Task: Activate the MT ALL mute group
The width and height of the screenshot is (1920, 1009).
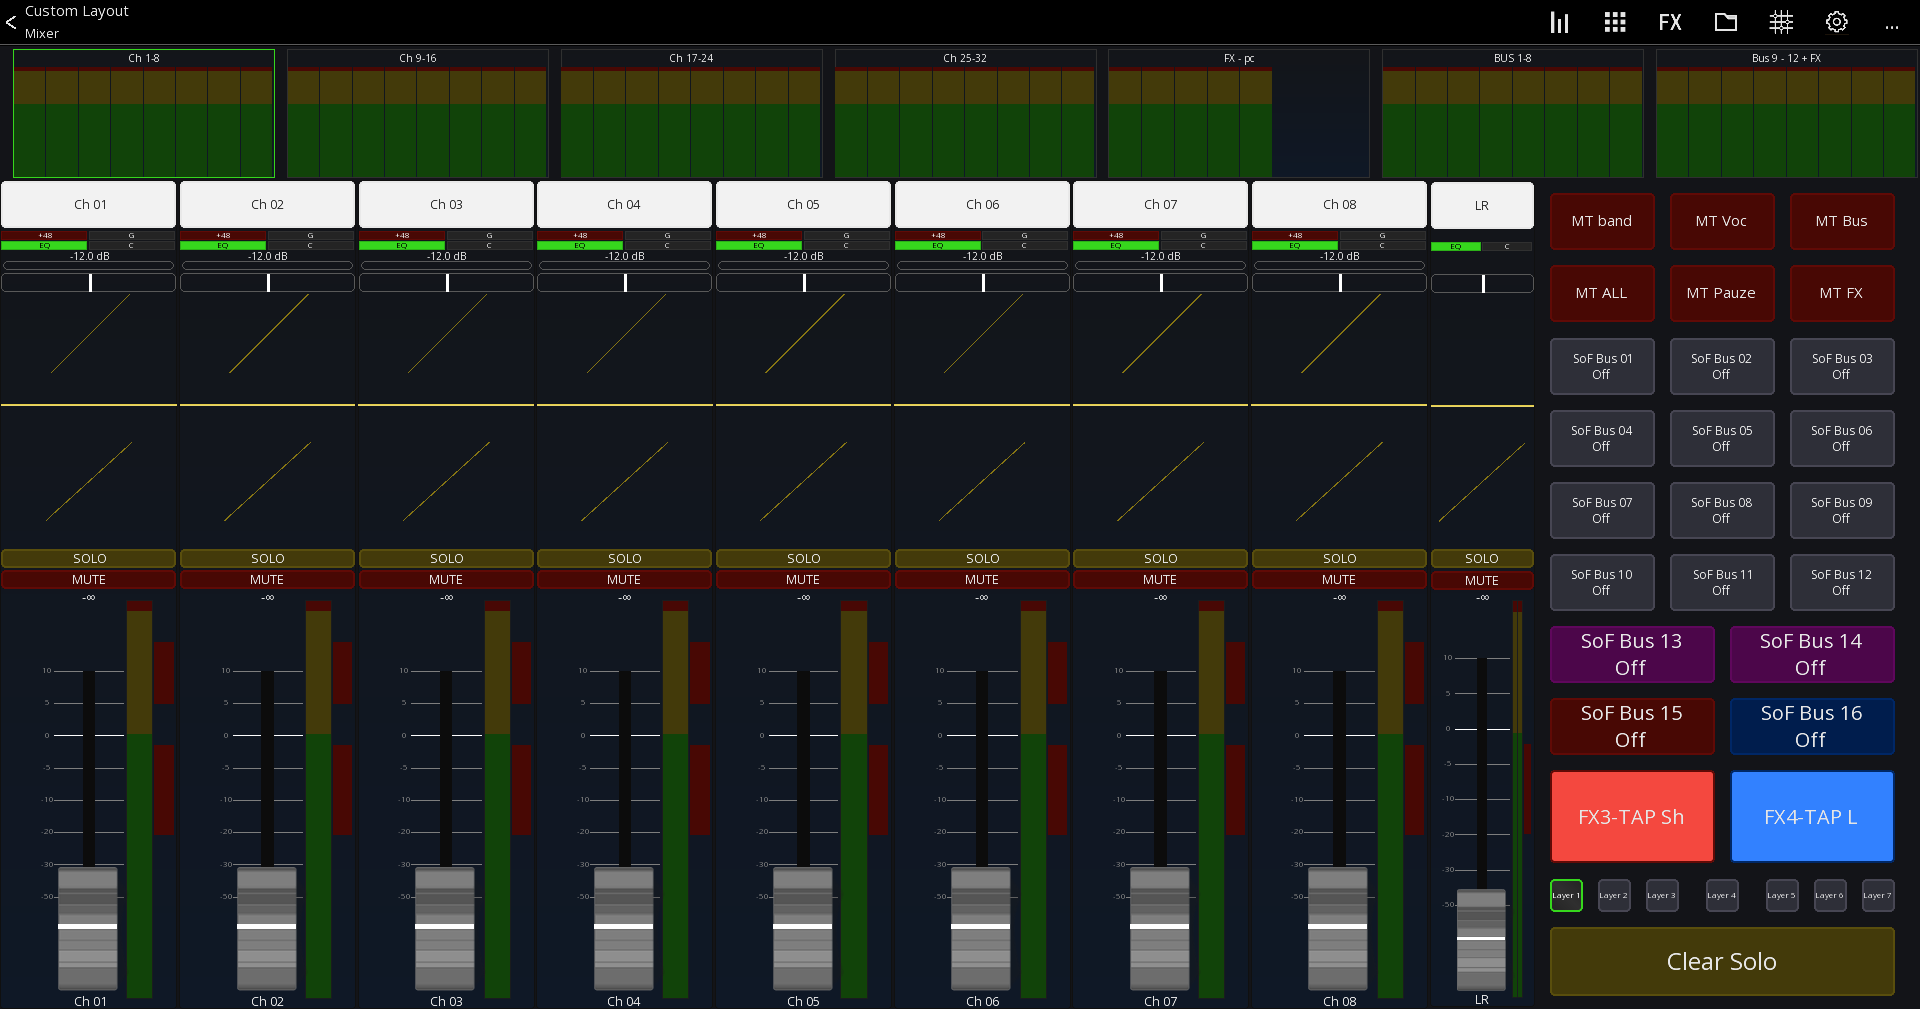Action: pos(1602,293)
